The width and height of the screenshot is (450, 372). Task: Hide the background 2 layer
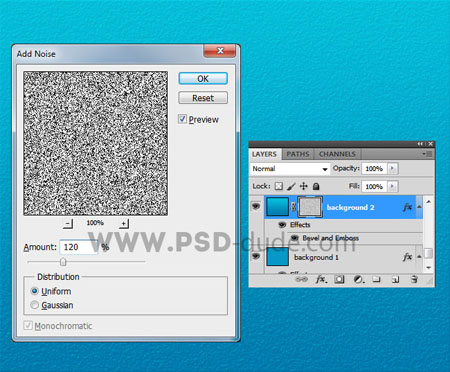tap(256, 207)
